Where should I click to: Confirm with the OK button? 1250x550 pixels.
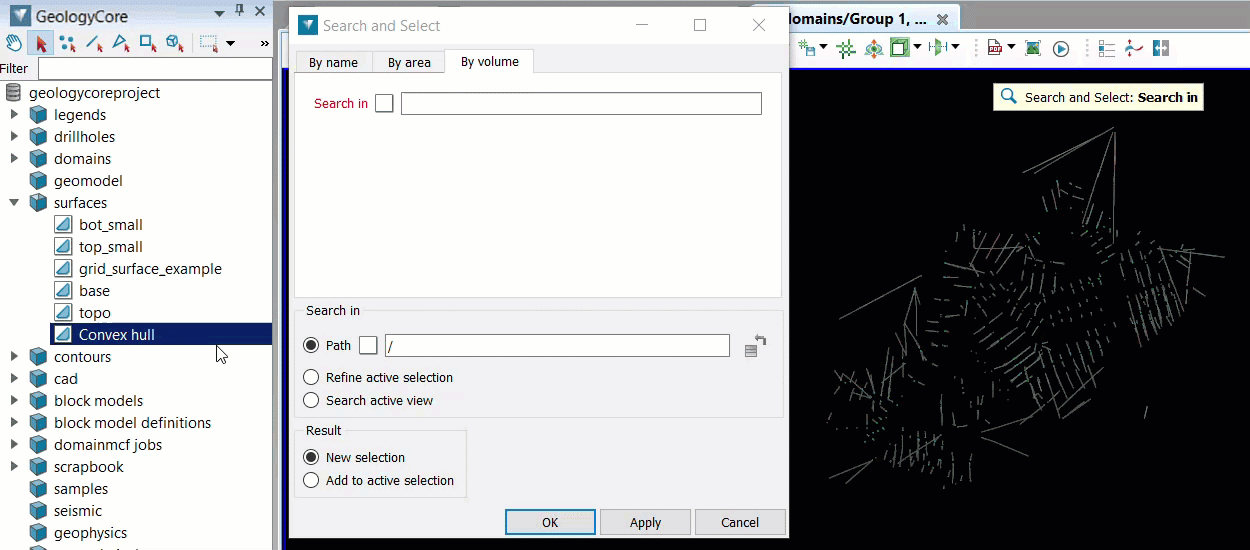pyautogui.click(x=550, y=522)
